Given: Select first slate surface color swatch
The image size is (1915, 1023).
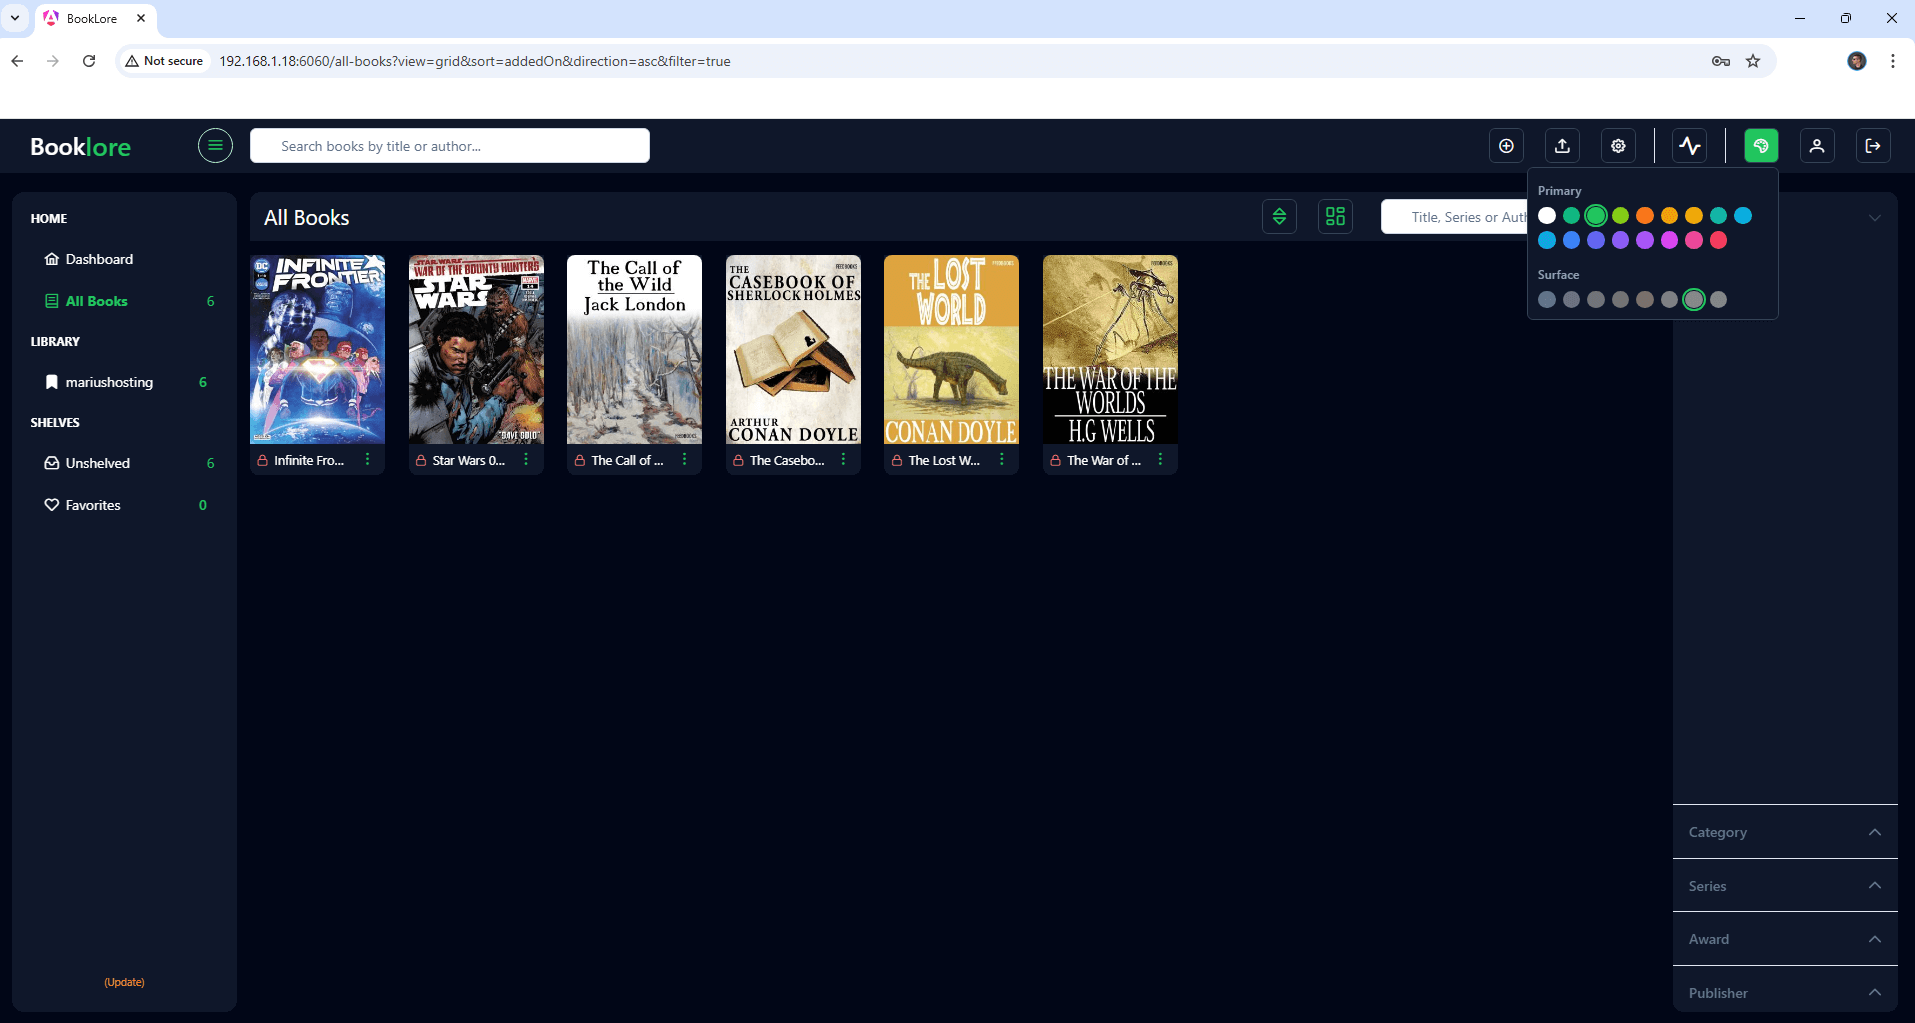Looking at the screenshot, I should click(1547, 299).
